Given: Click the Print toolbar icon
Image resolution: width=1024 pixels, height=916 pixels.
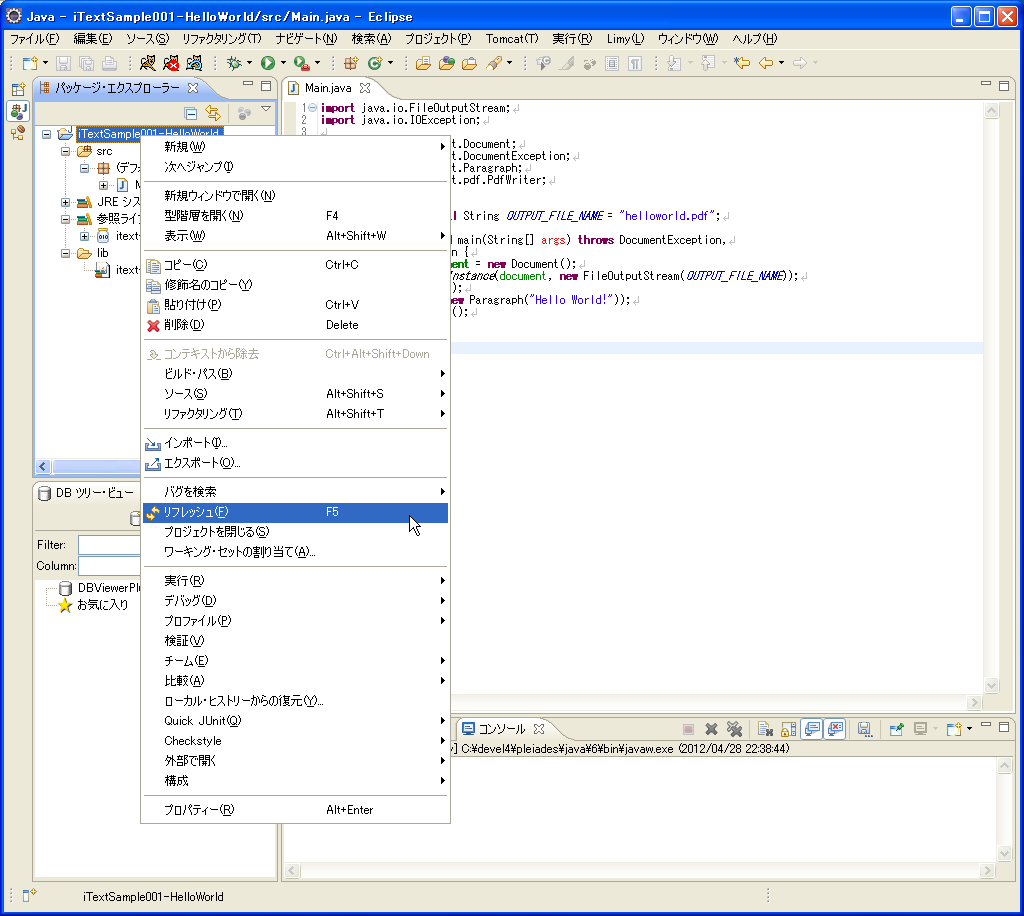Looking at the screenshot, I should pos(110,63).
